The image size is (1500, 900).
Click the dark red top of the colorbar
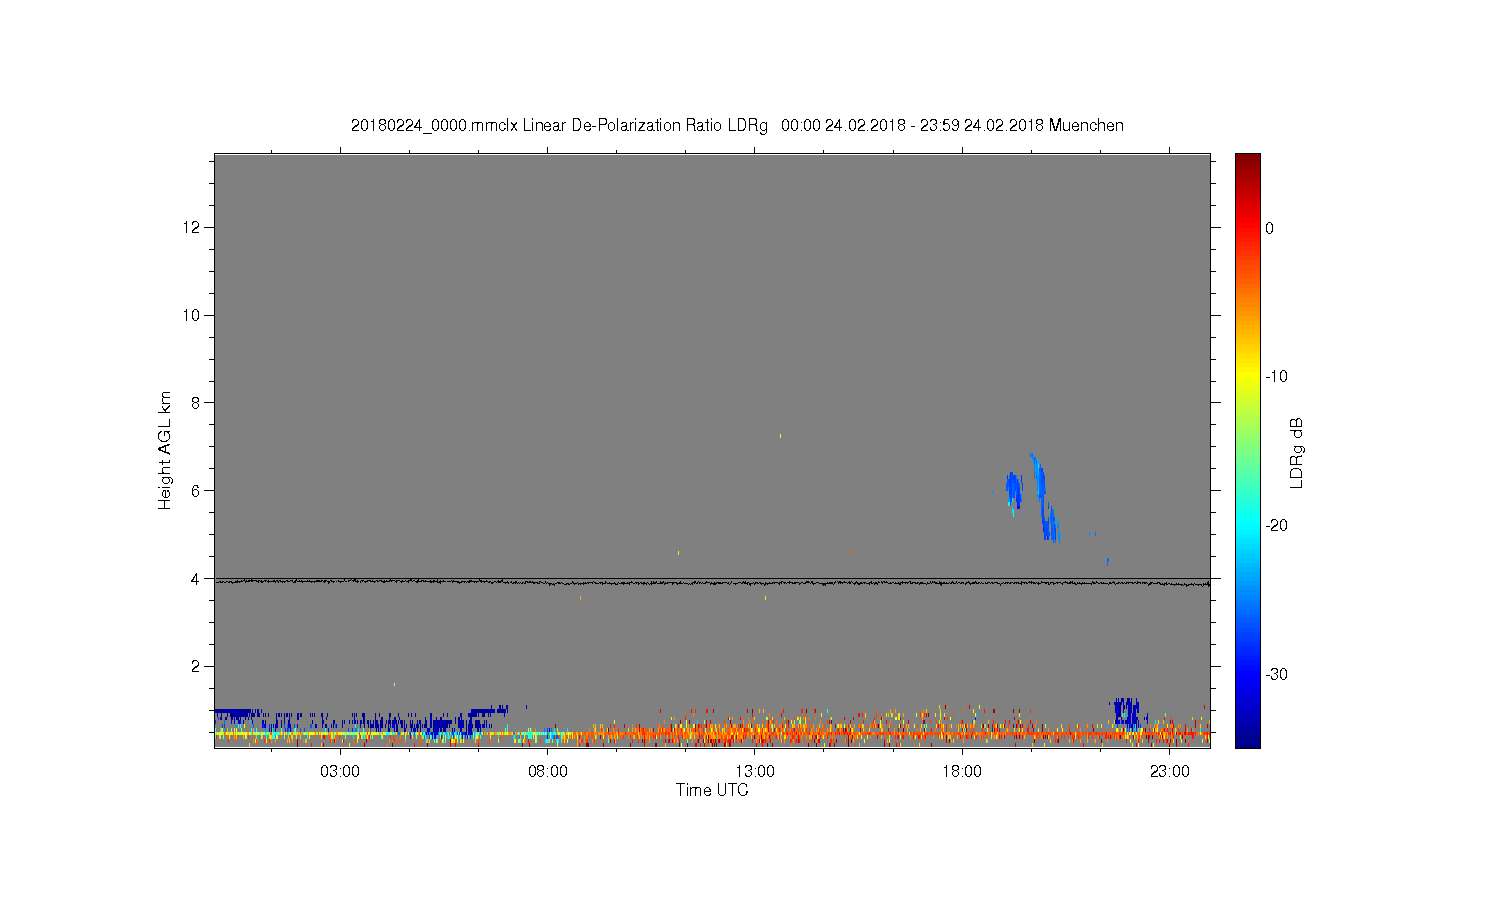[1248, 162]
